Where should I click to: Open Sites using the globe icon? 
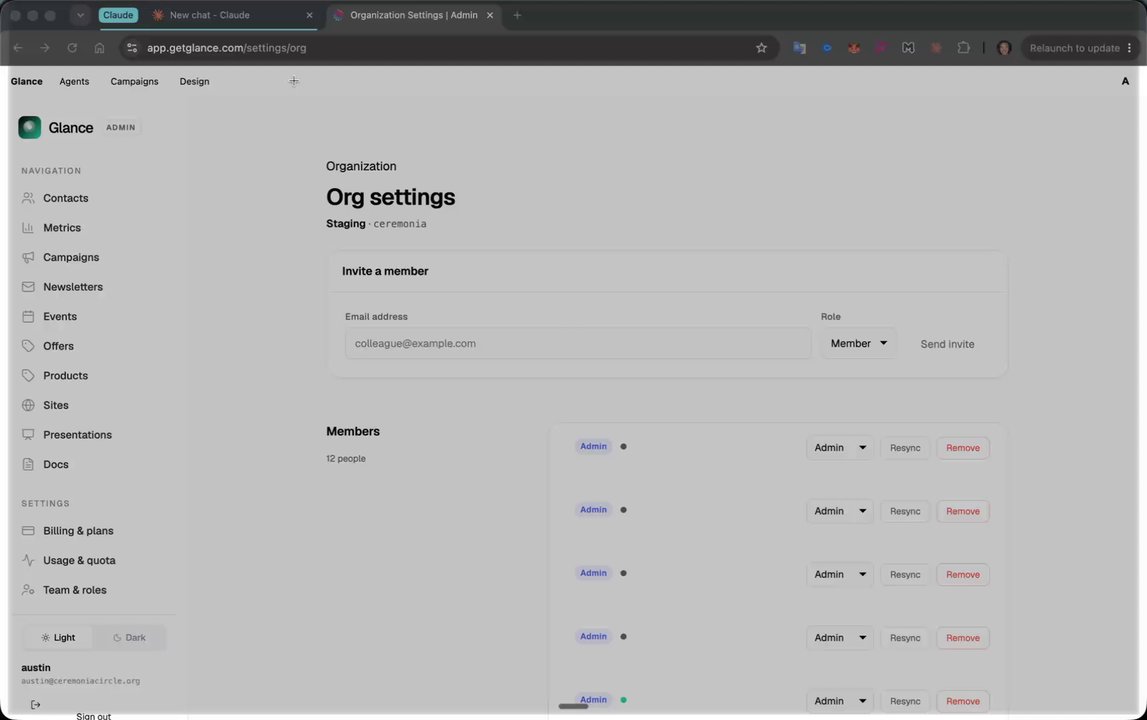pyautogui.click(x=28, y=405)
